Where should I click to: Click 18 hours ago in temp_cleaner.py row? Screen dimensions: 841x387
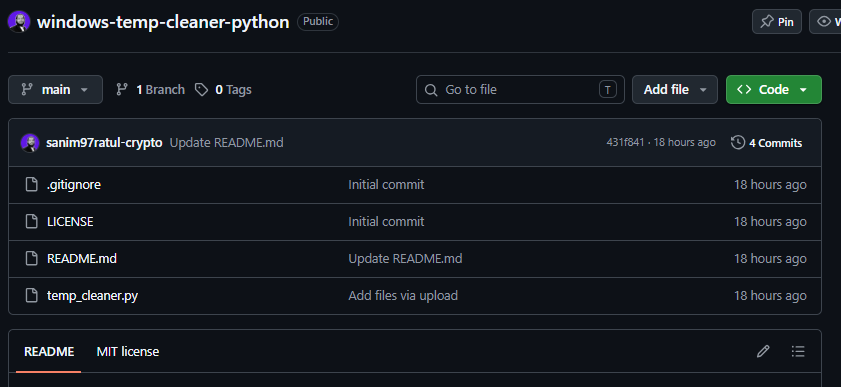tap(770, 295)
